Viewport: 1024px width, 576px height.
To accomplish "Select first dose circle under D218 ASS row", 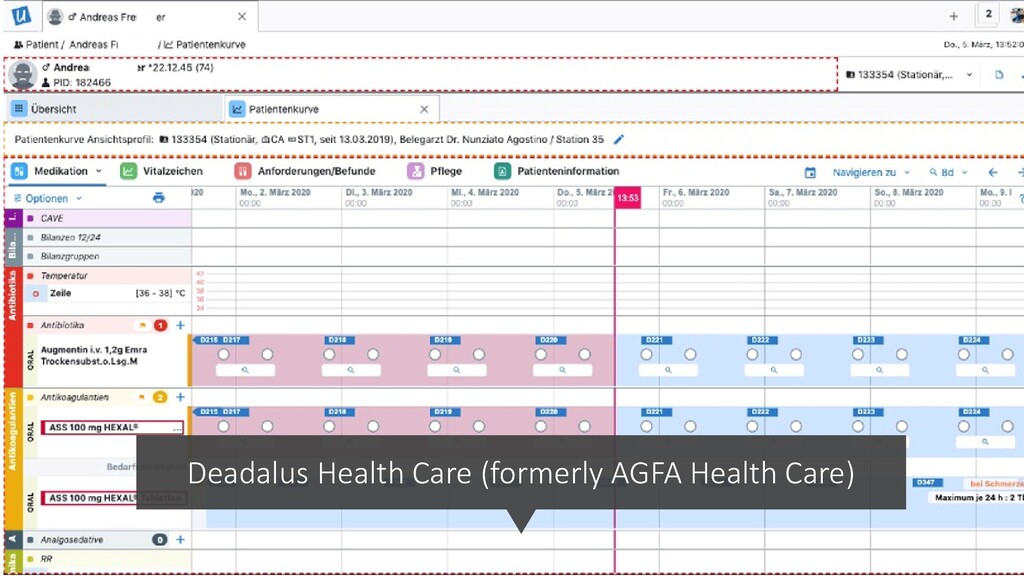I will pos(329,426).
